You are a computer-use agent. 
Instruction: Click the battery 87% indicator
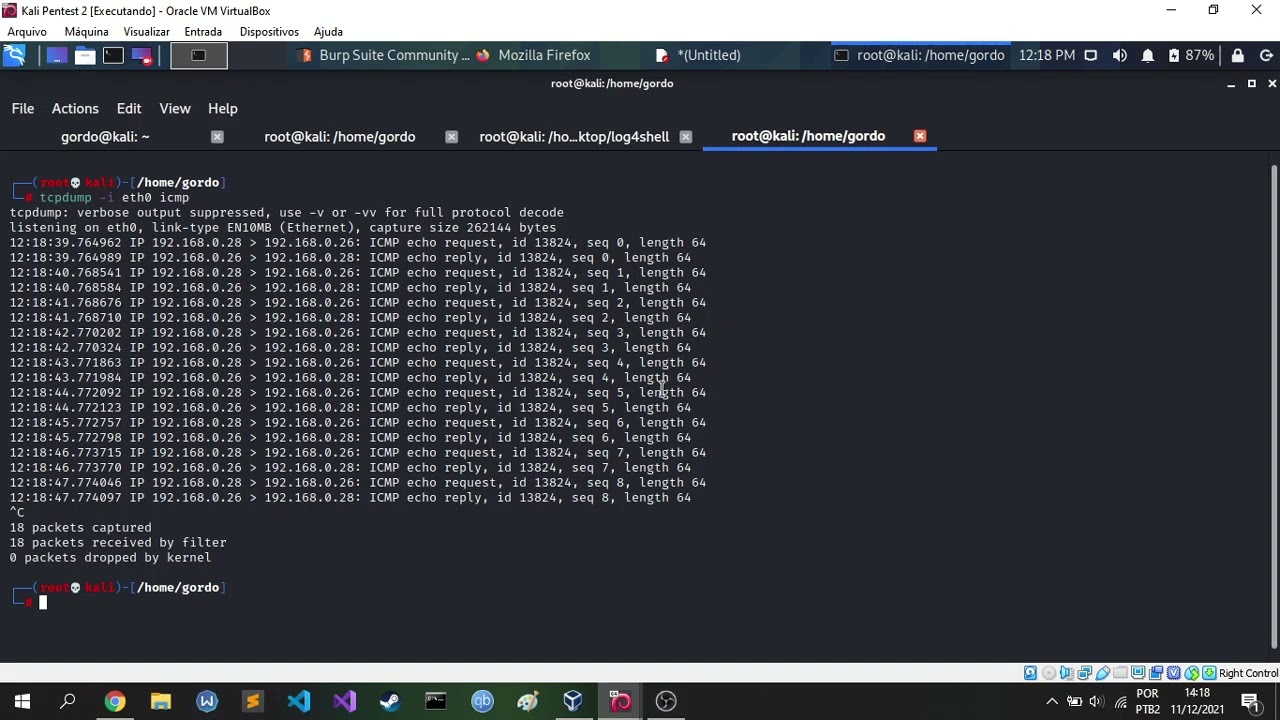coord(1190,55)
